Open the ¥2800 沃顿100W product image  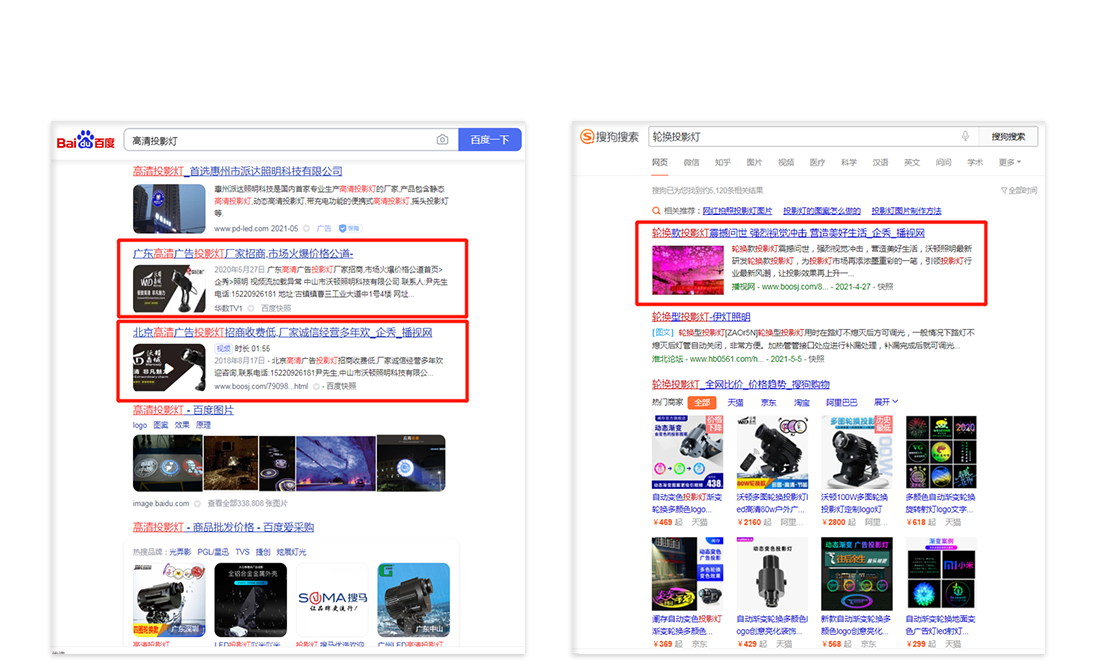(857, 452)
